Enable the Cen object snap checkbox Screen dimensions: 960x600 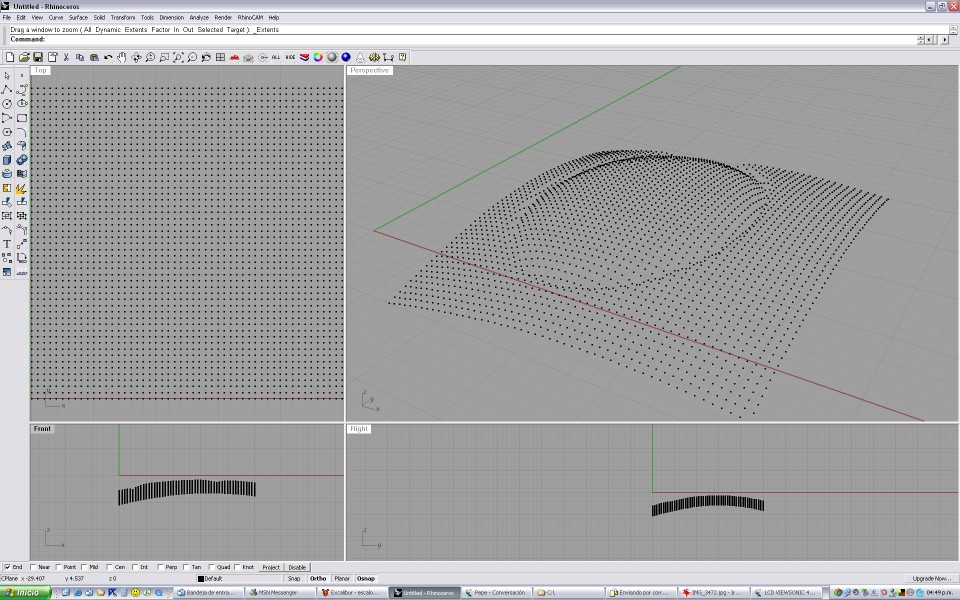click(110, 567)
